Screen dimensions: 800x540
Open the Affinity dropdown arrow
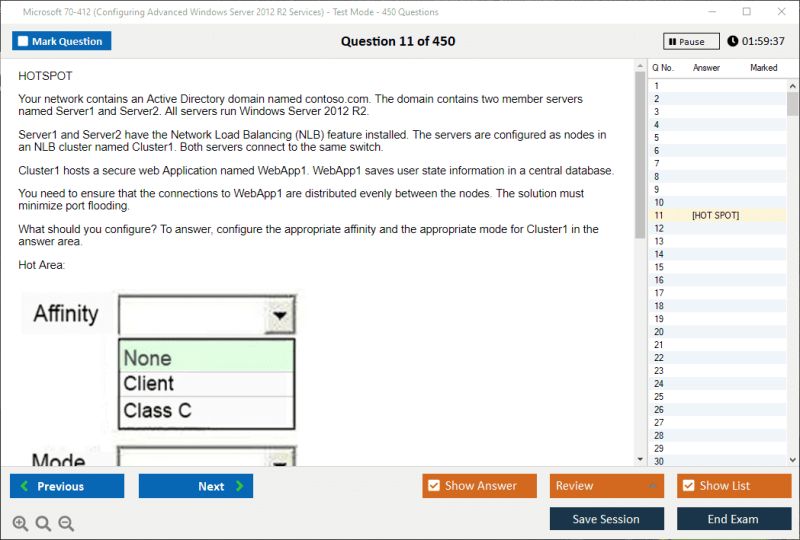click(280, 315)
